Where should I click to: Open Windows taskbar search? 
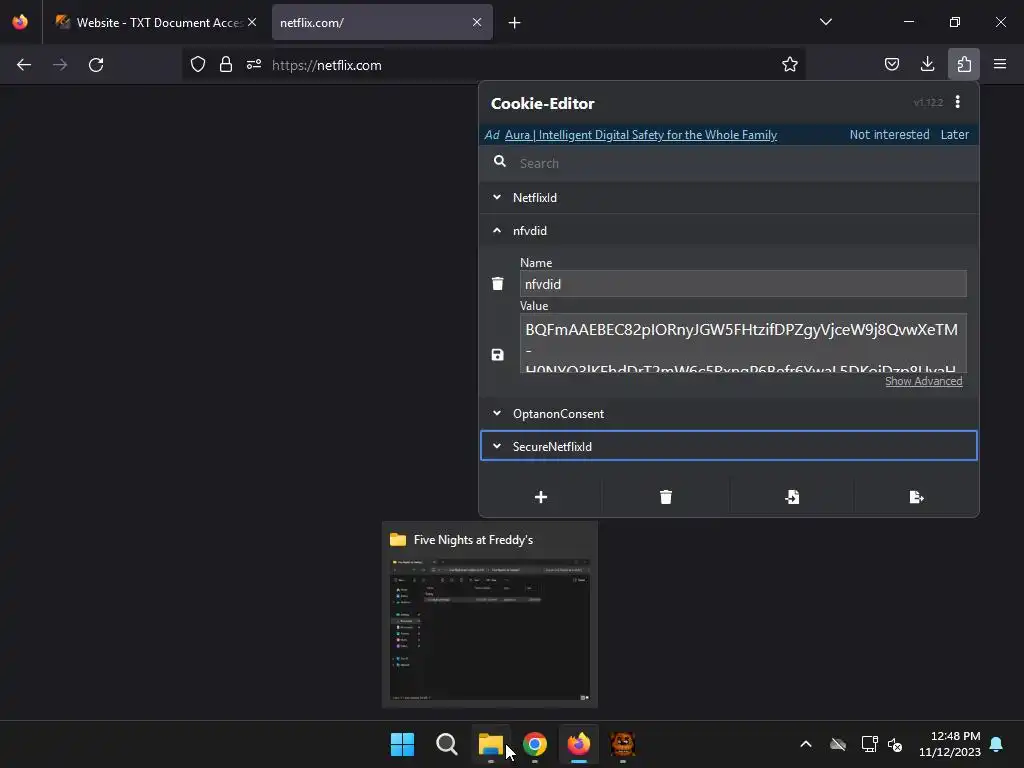pos(447,744)
